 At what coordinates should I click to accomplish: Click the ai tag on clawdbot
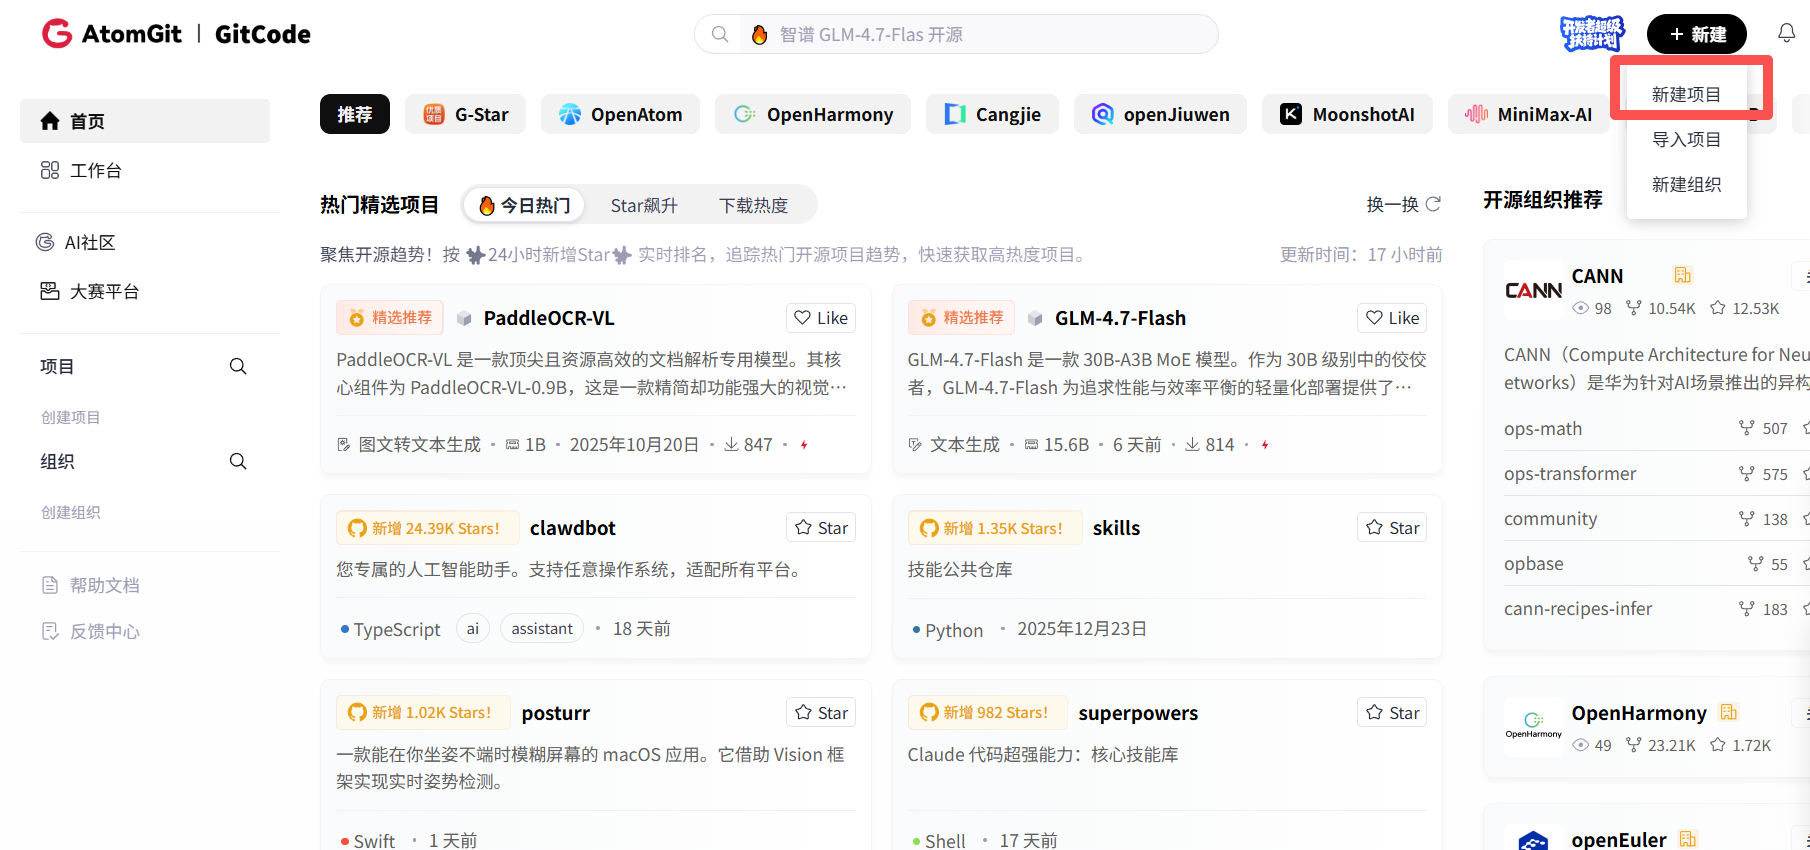click(x=473, y=628)
